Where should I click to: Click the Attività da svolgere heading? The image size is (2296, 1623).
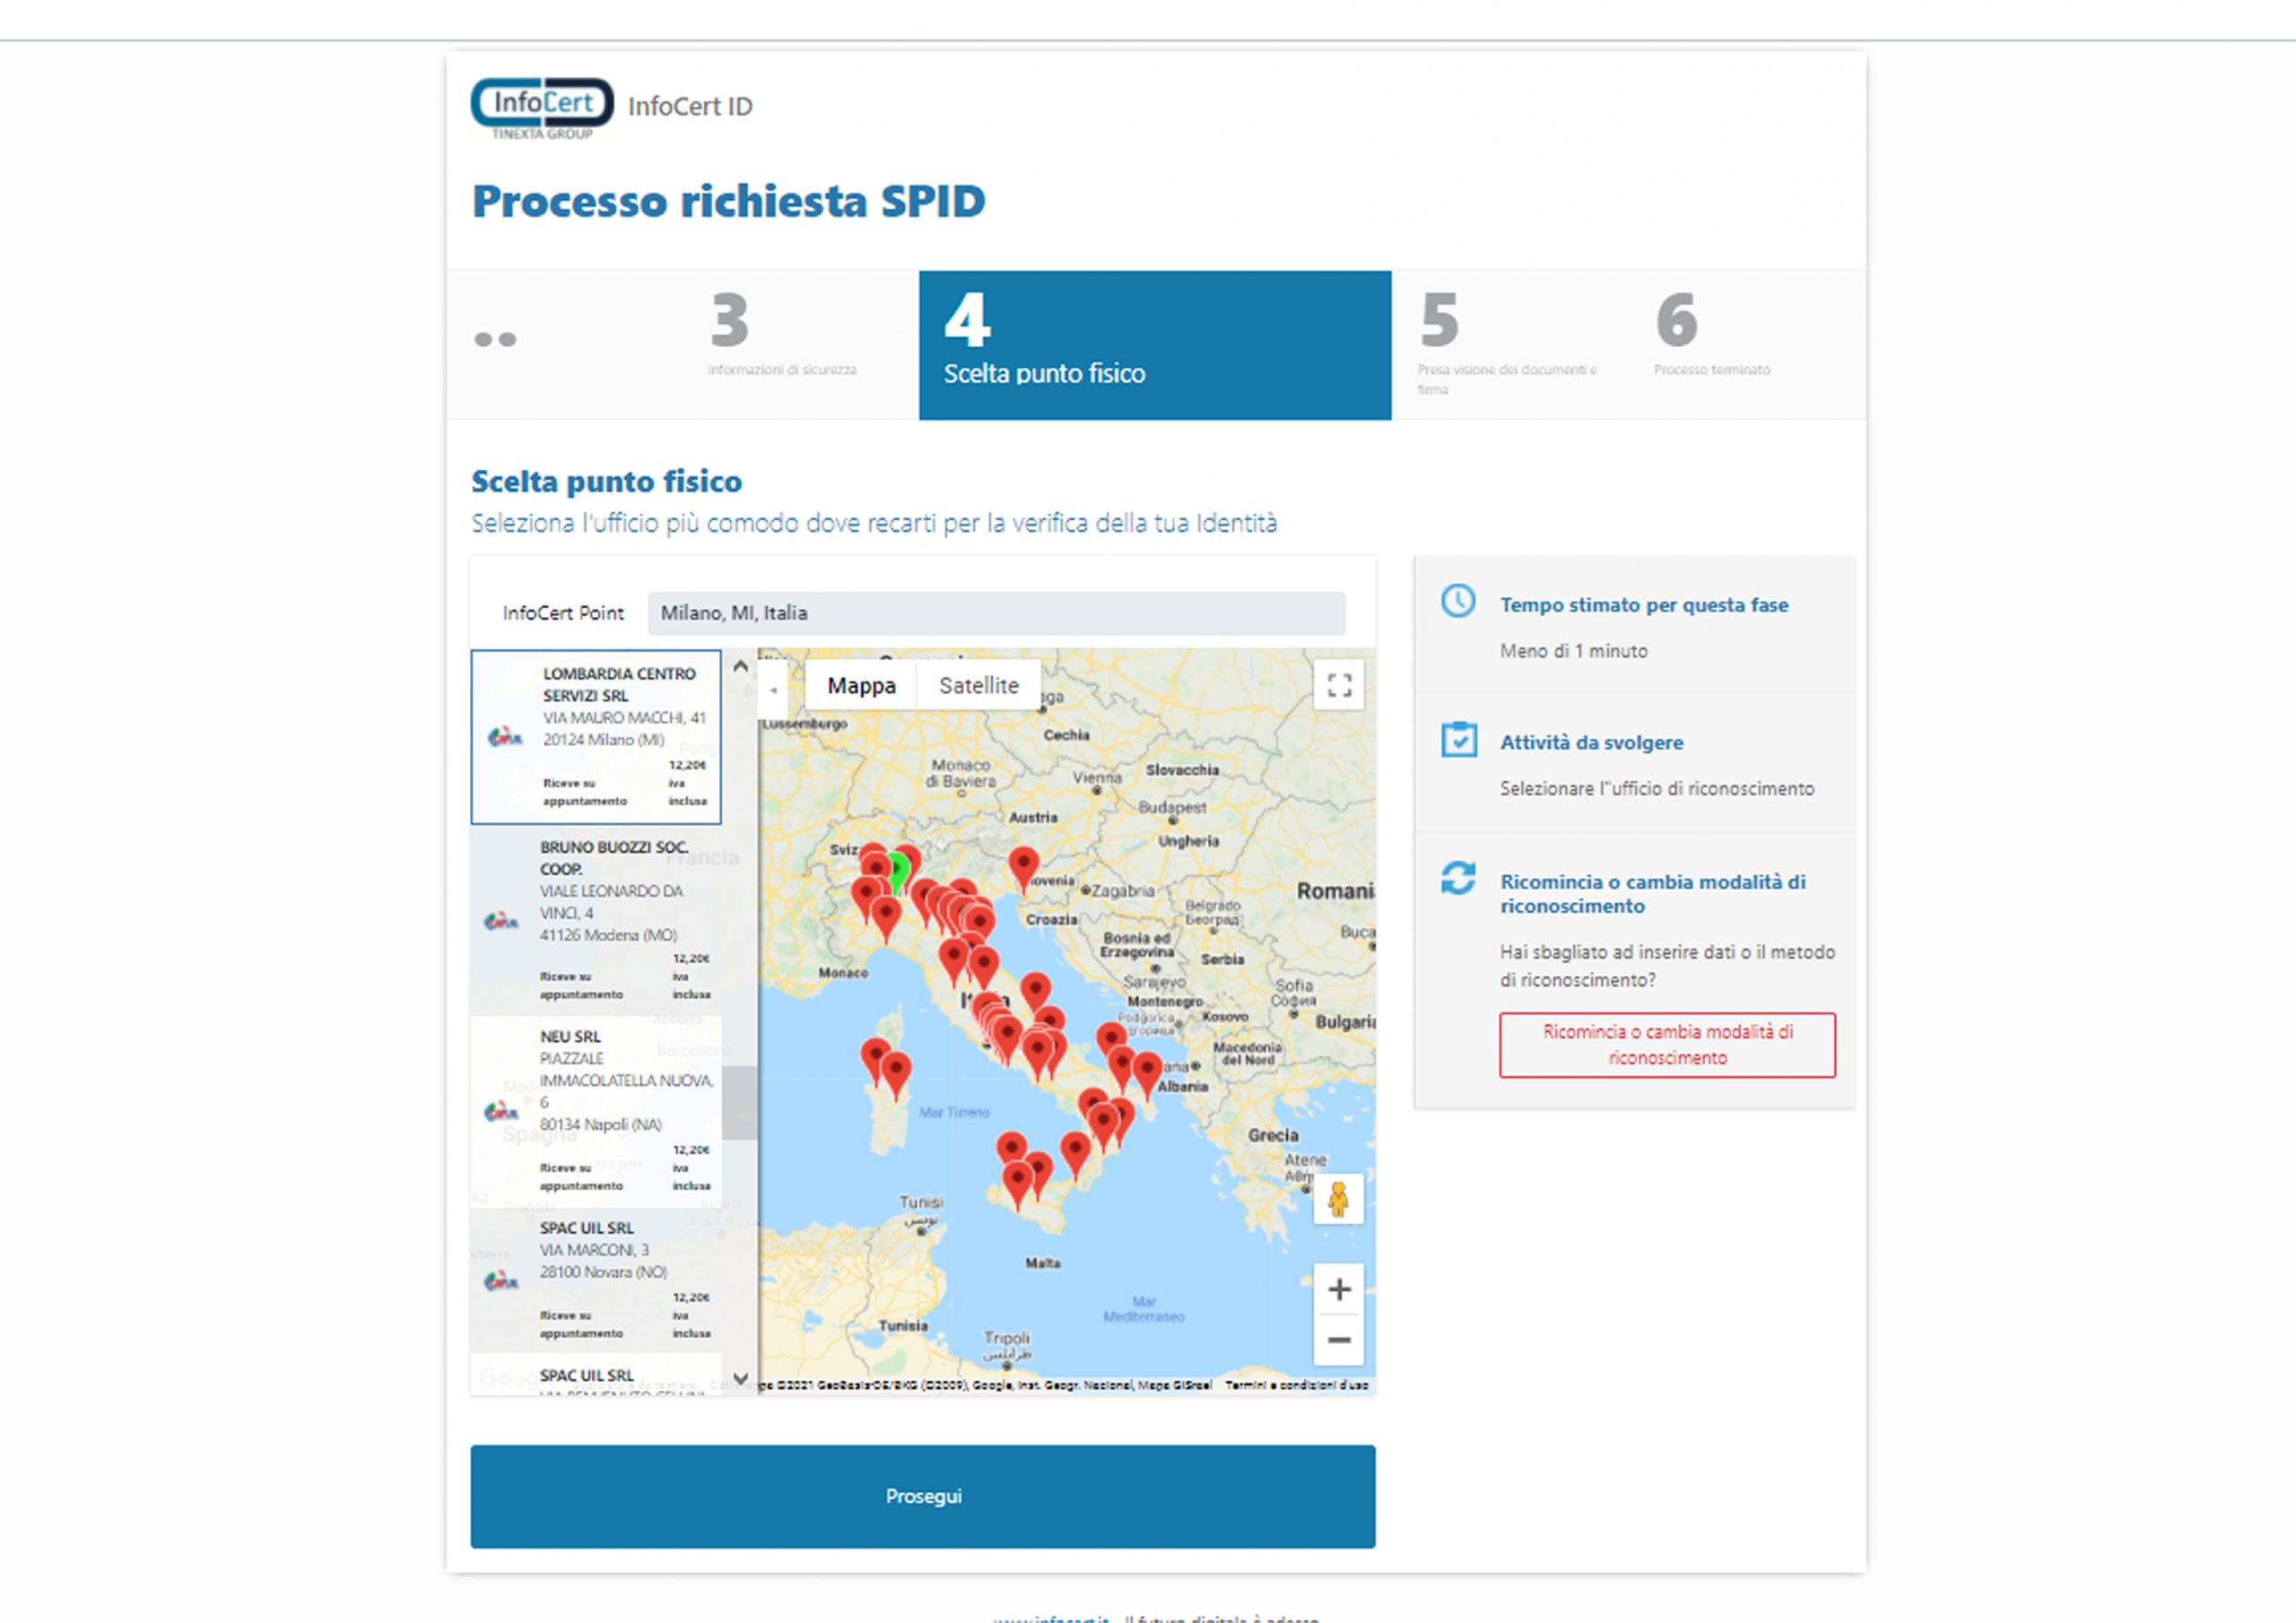1591,743
